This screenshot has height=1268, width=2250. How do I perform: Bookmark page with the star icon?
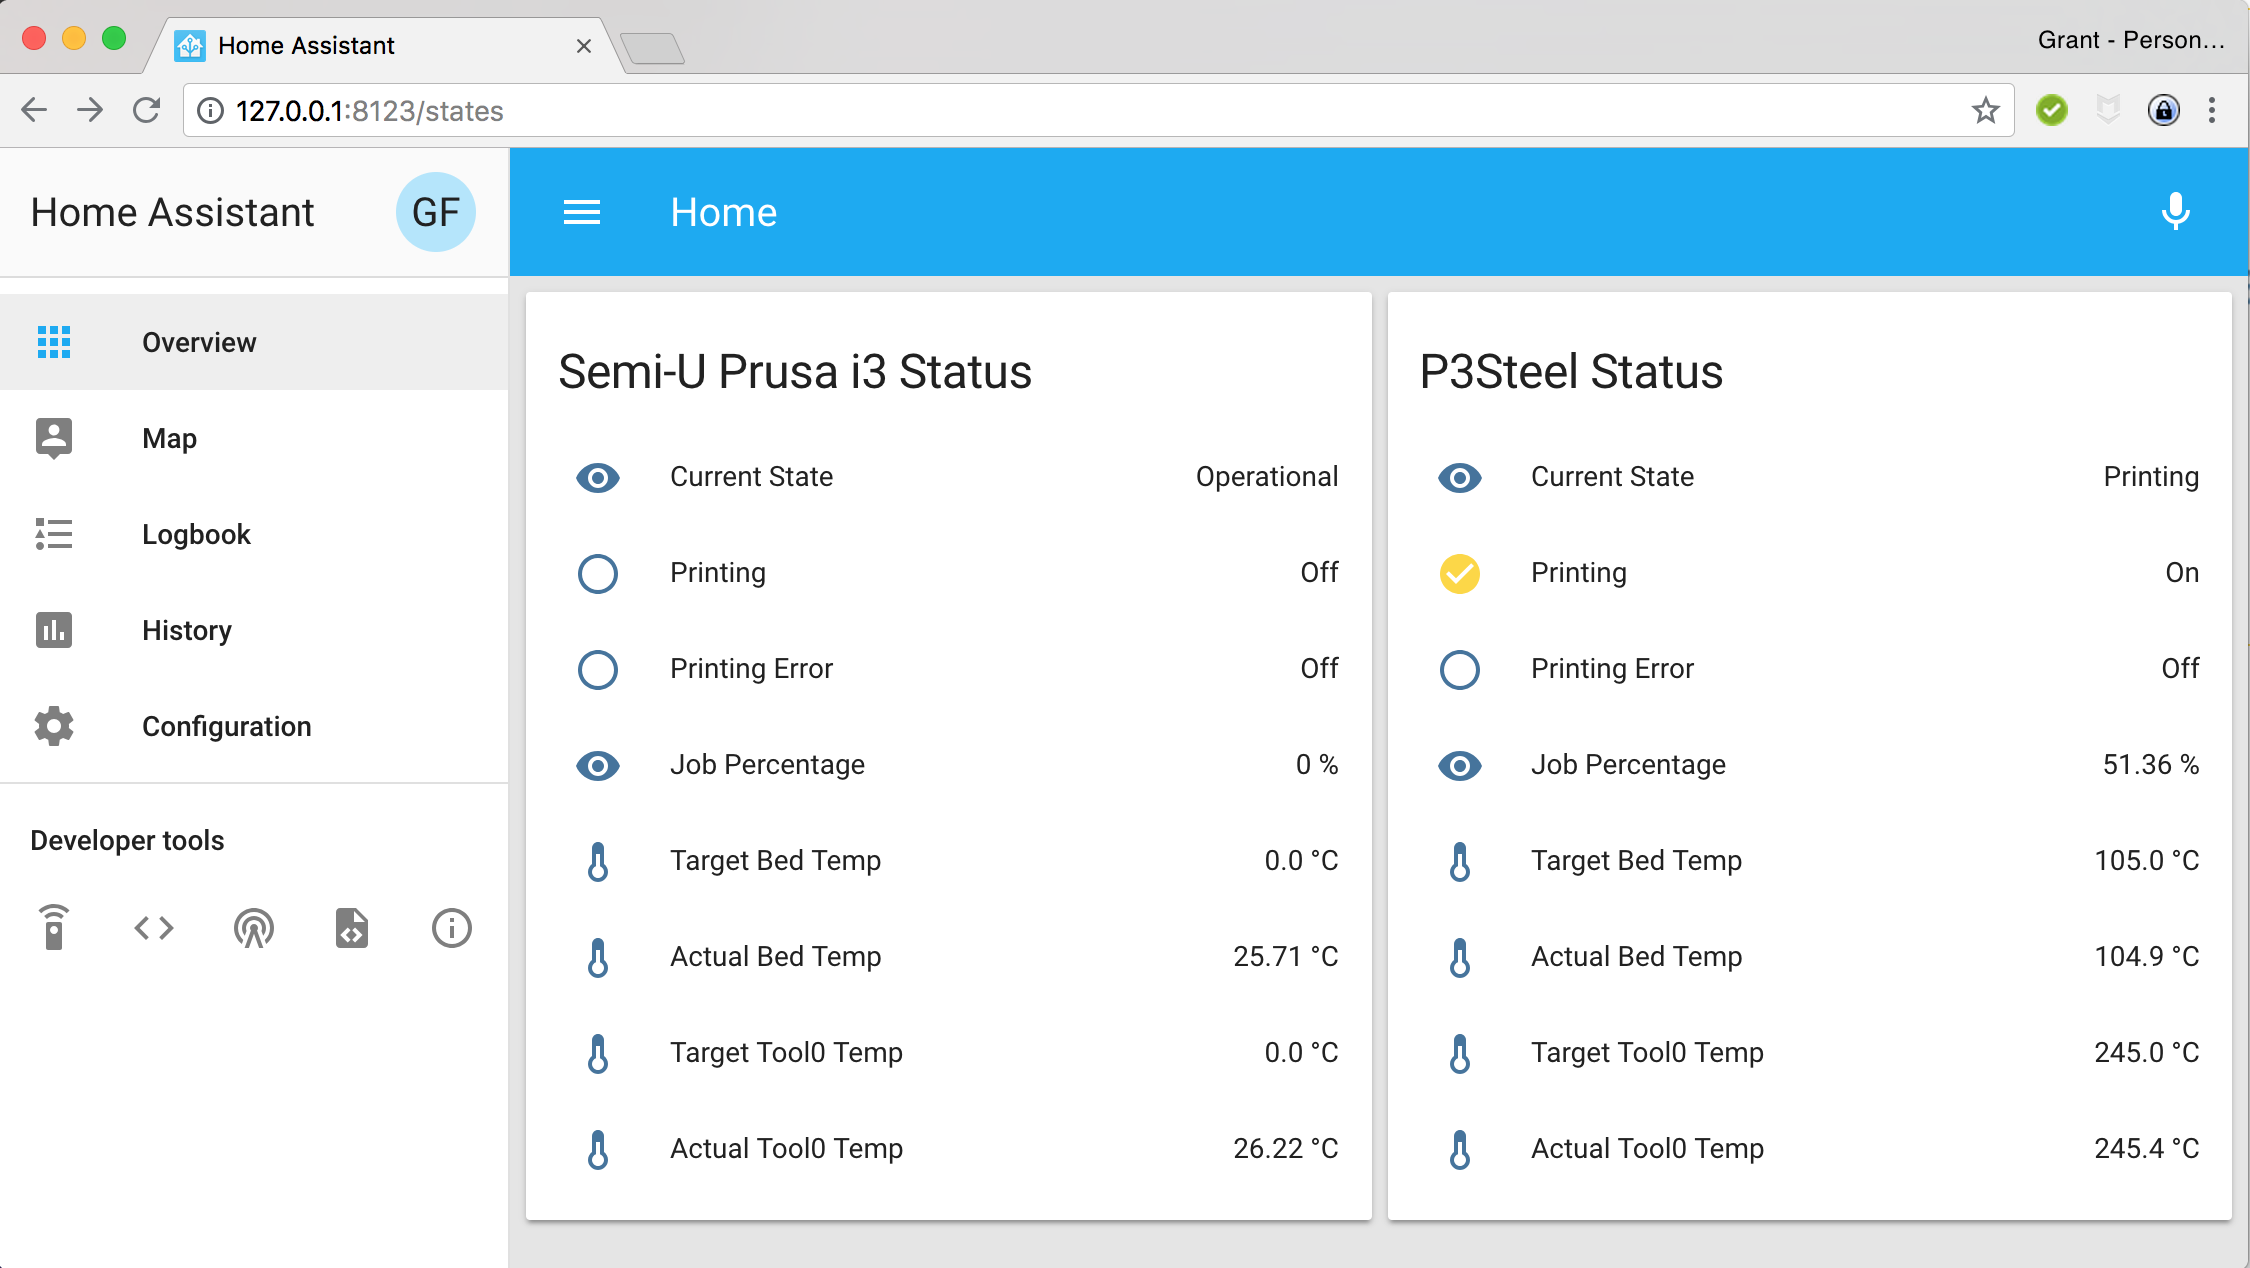[x=1985, y=110]
